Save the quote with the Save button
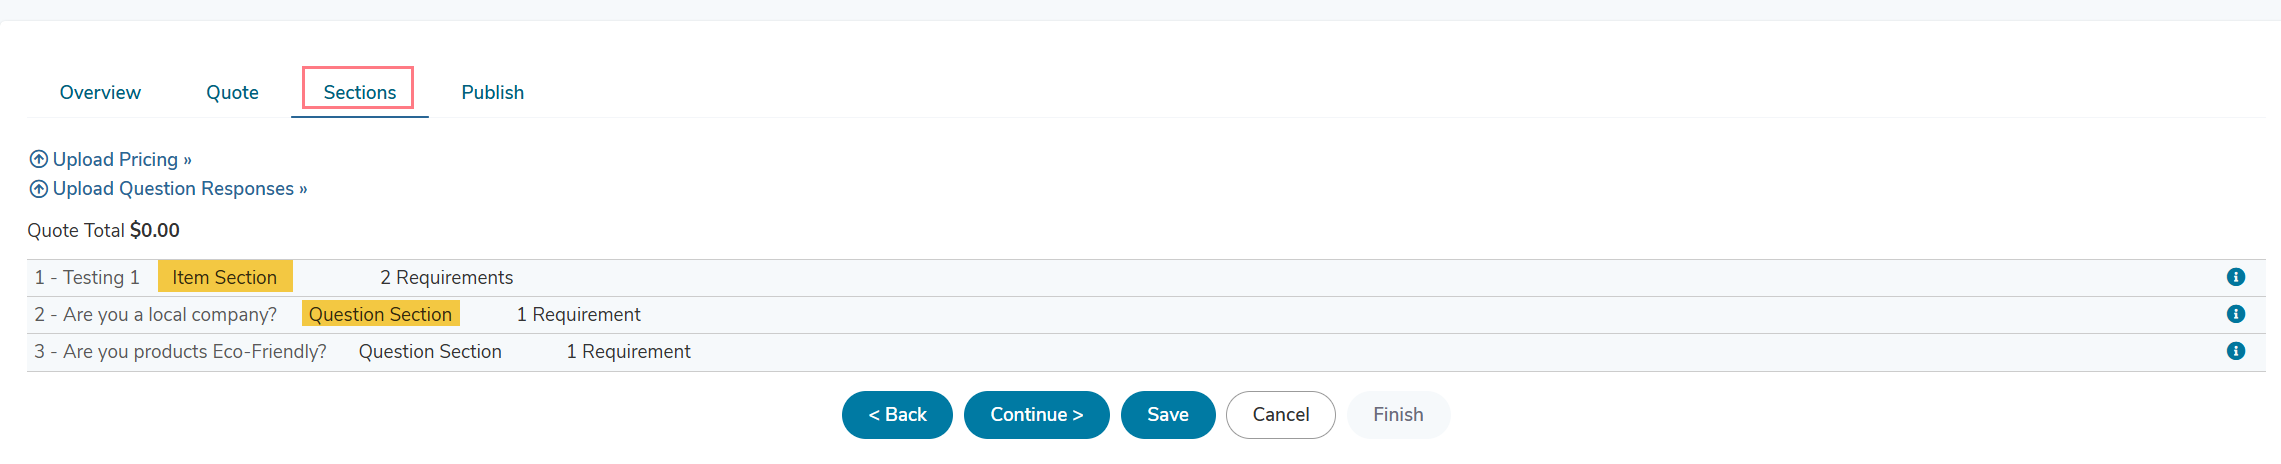 [x=1168, y=415]
